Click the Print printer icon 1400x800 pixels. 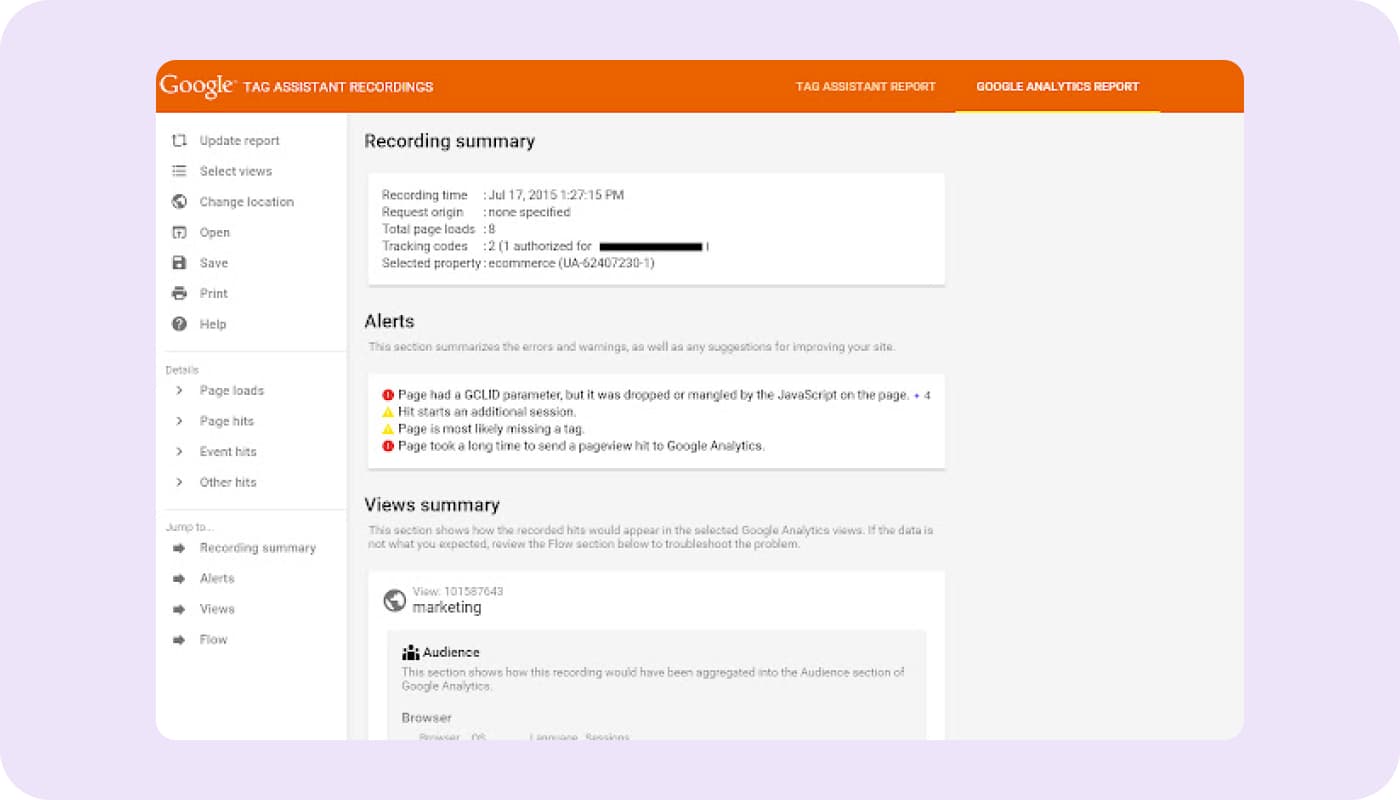(x=179, y=293)
